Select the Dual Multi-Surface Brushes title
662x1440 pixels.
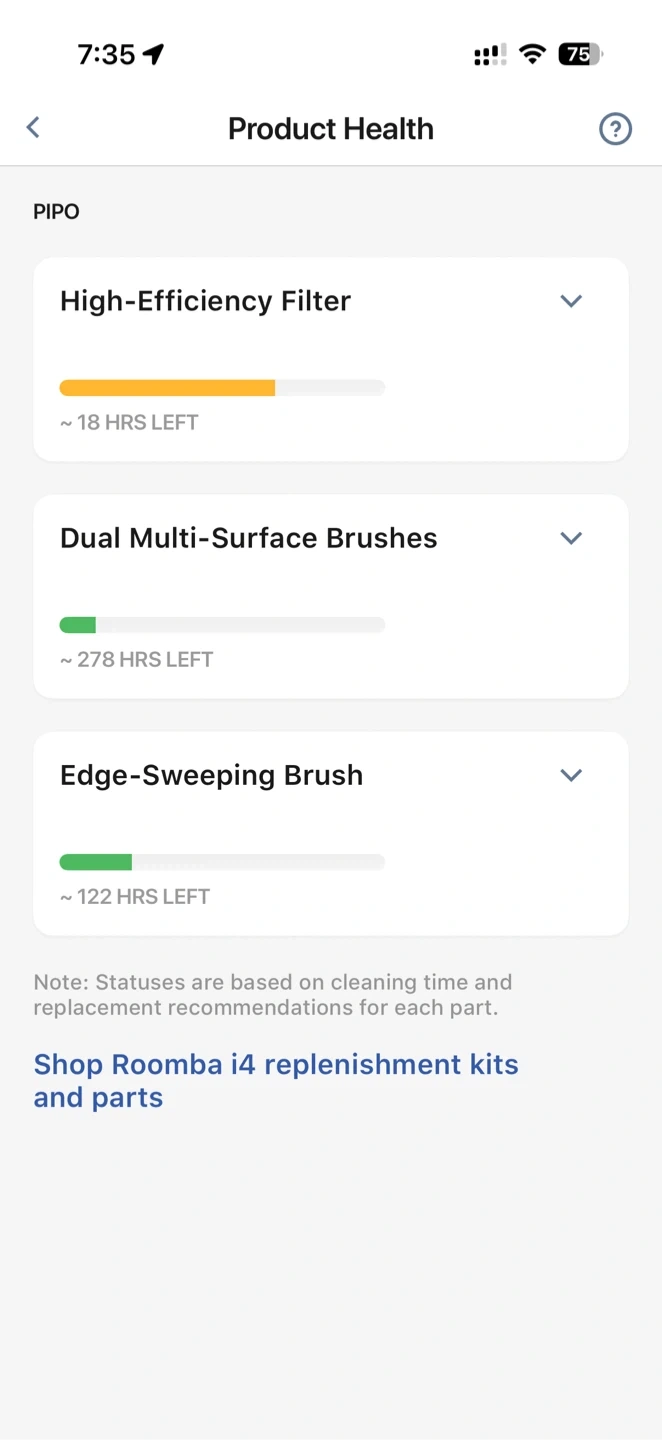tap(249, 538)
